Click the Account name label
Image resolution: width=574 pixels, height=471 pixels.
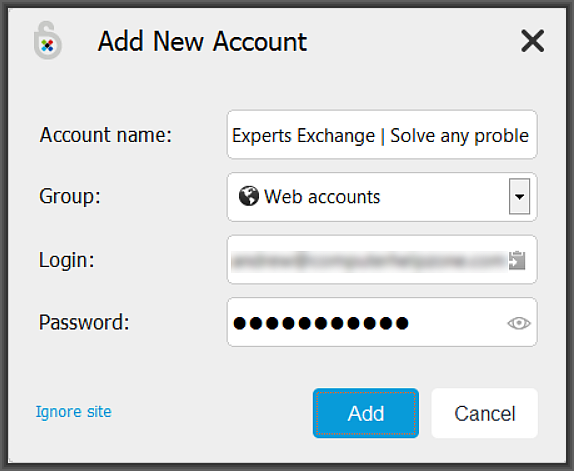coord(105,135)
